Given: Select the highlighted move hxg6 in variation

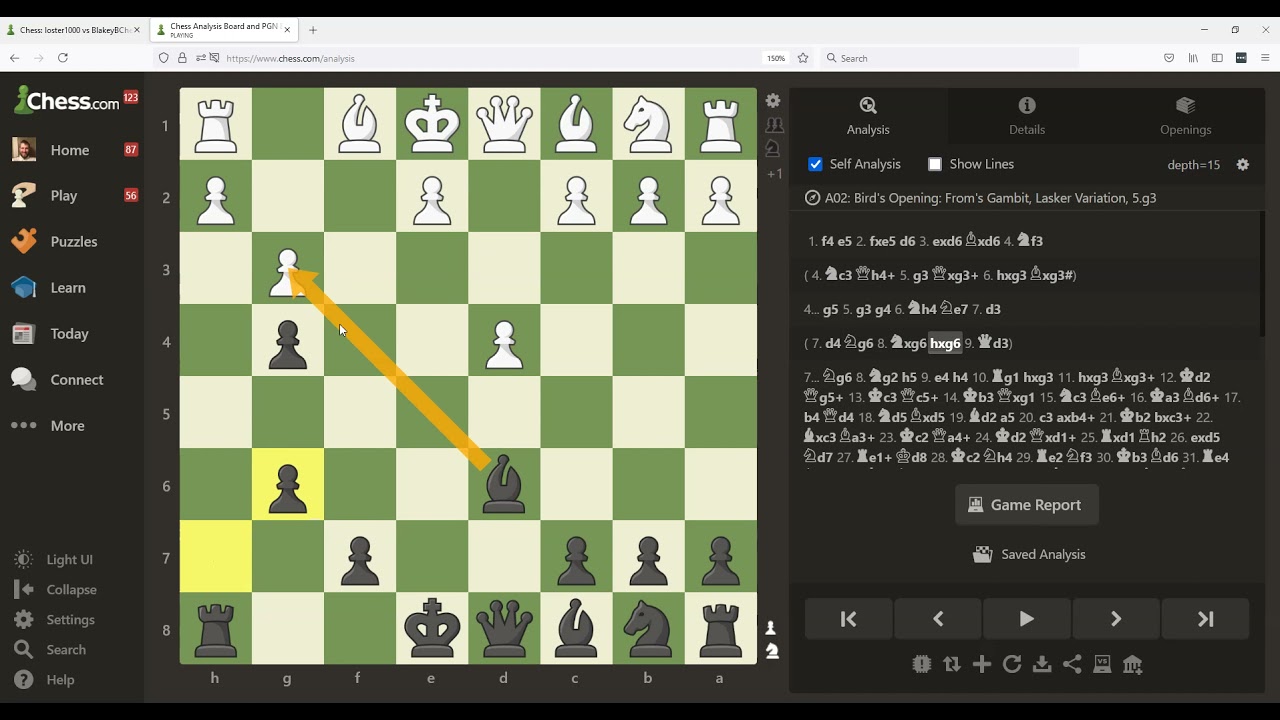Looking at the screenshot, I should [945, 343].
